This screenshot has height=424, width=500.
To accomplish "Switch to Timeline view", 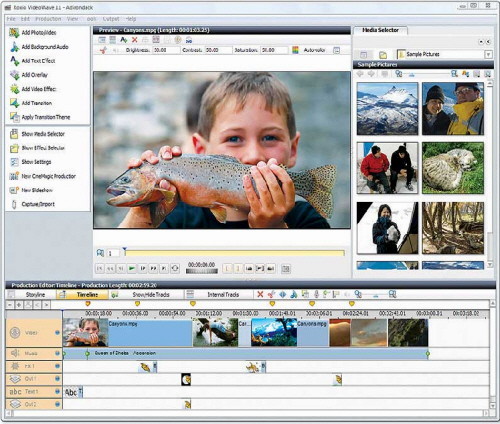I will coord(83,294).
